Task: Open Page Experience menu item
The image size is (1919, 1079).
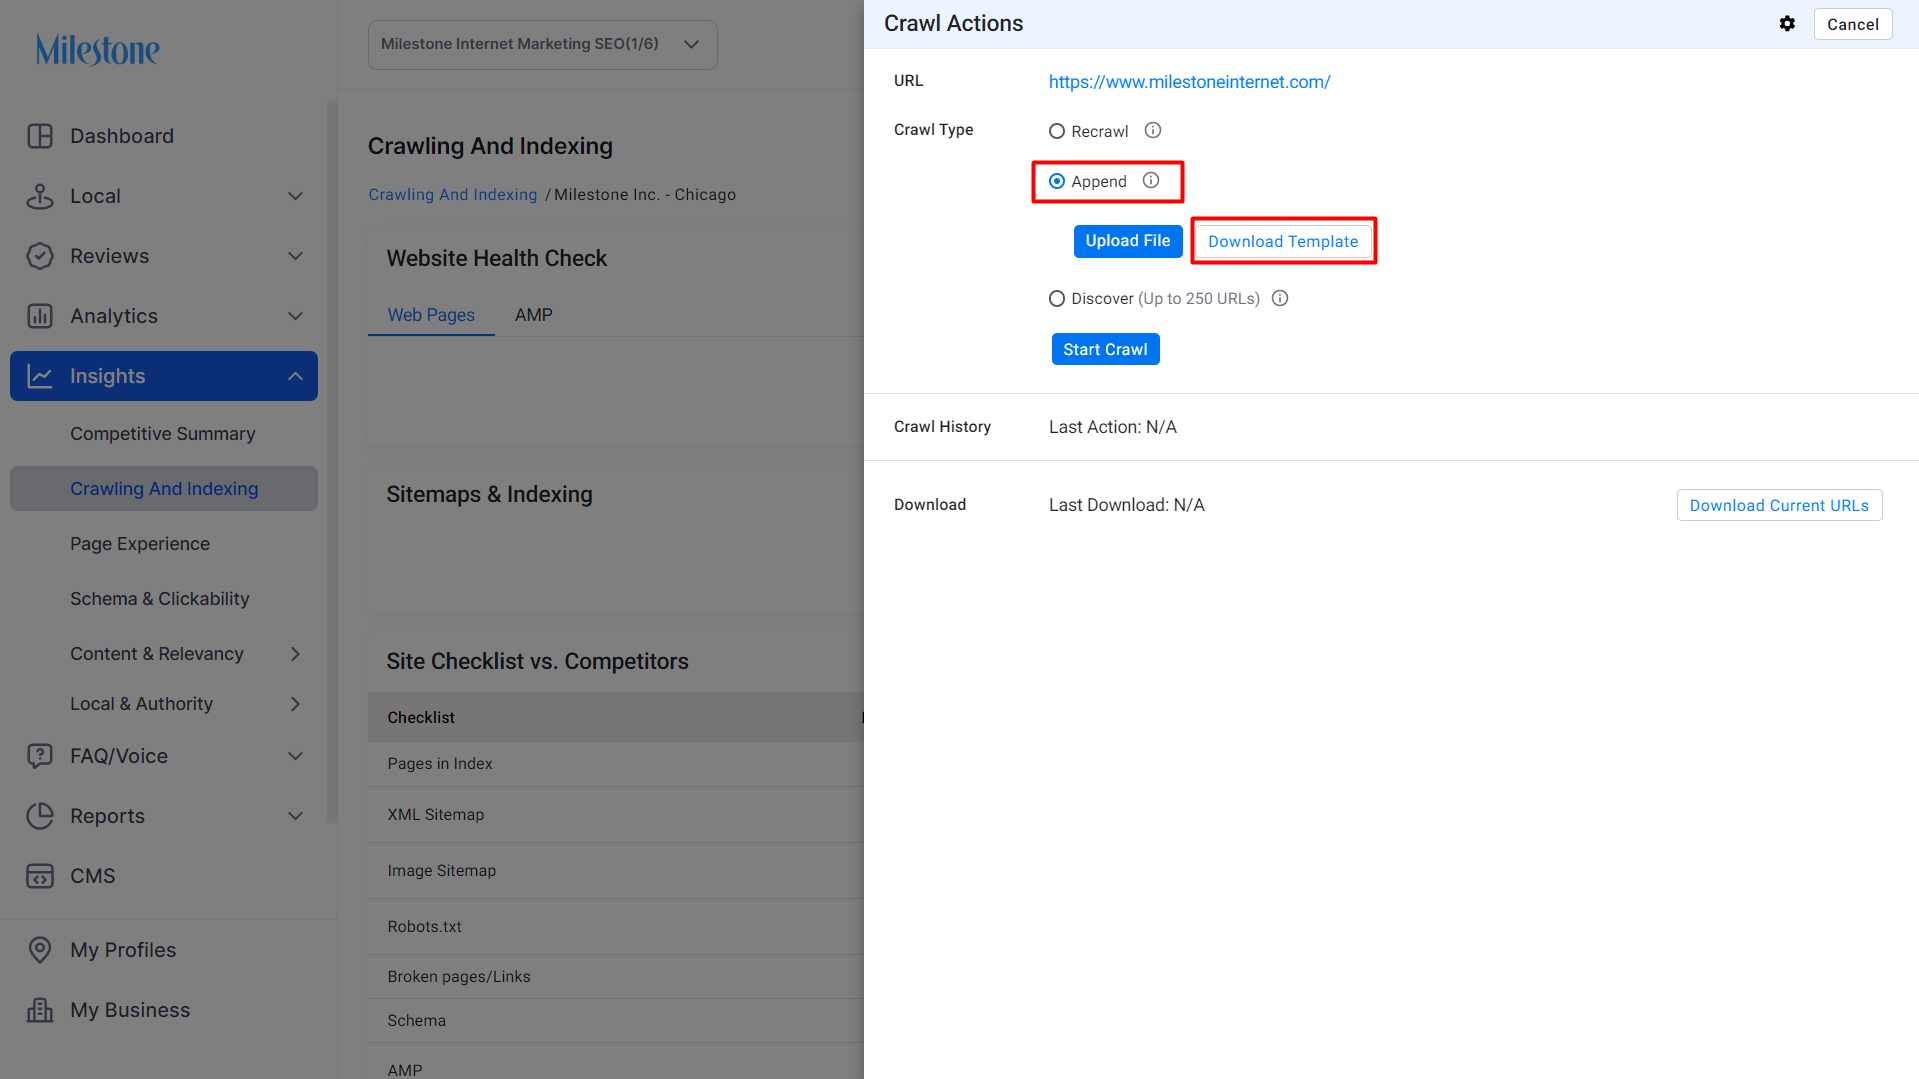Action: (x=140, y=544)
